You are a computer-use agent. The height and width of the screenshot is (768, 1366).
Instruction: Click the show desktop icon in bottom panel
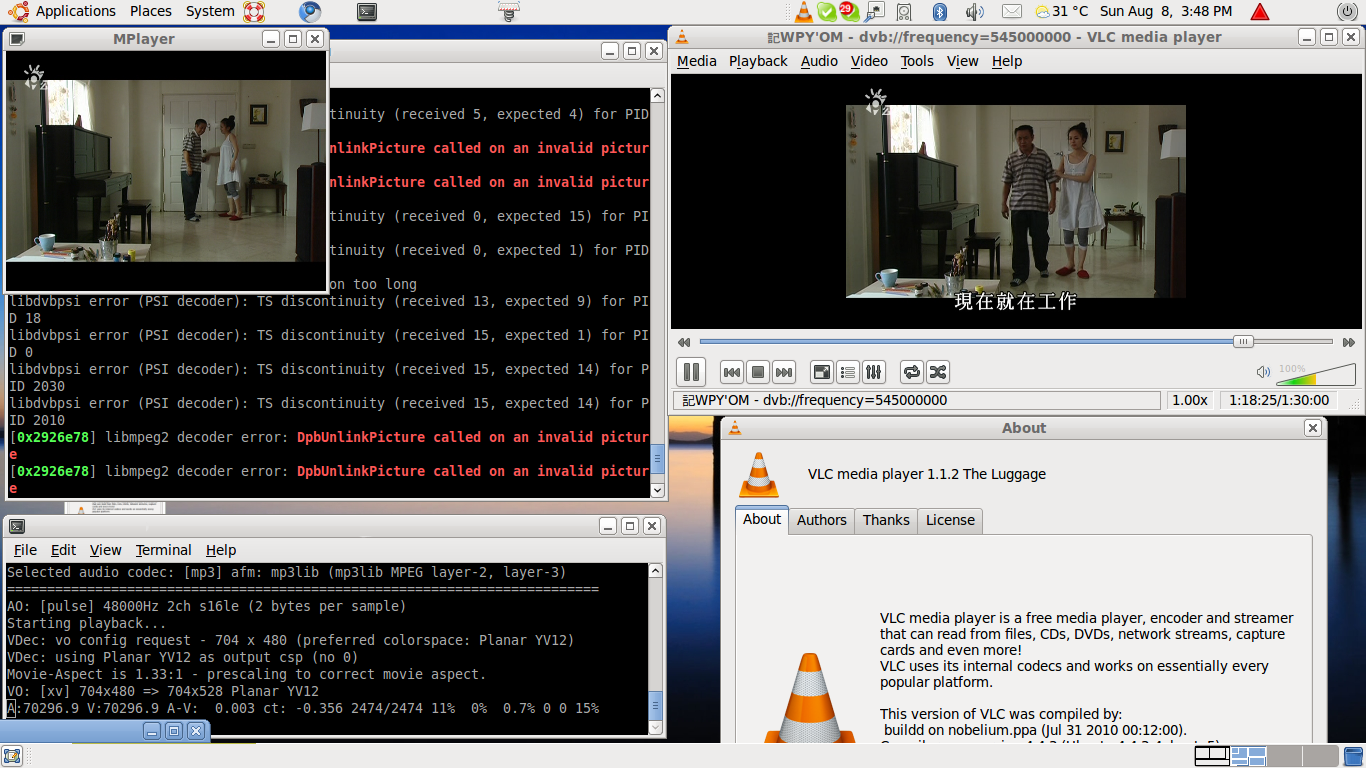coord(12,755)
